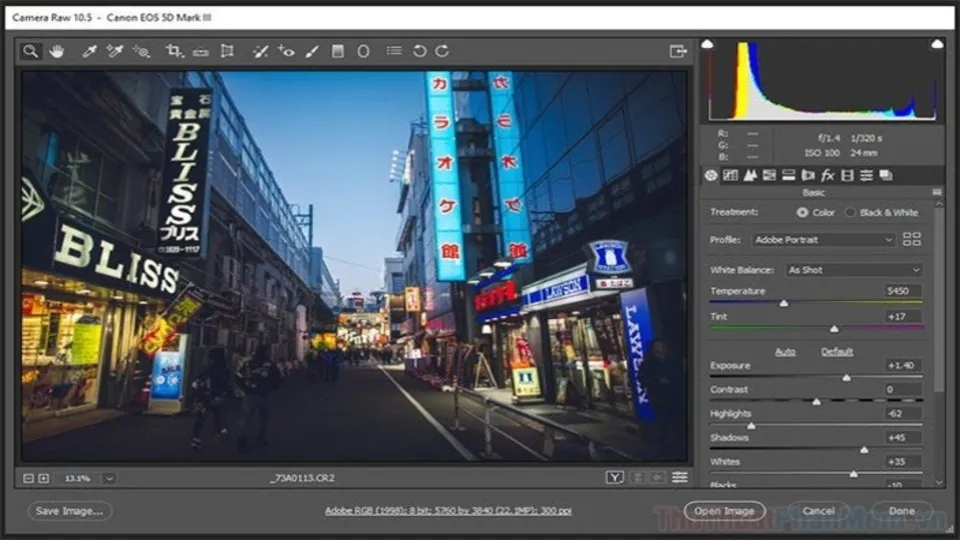Switch to the HSL Adjustments panel tab
Viewport: 960px width, 540px height.
coord(770,176)
